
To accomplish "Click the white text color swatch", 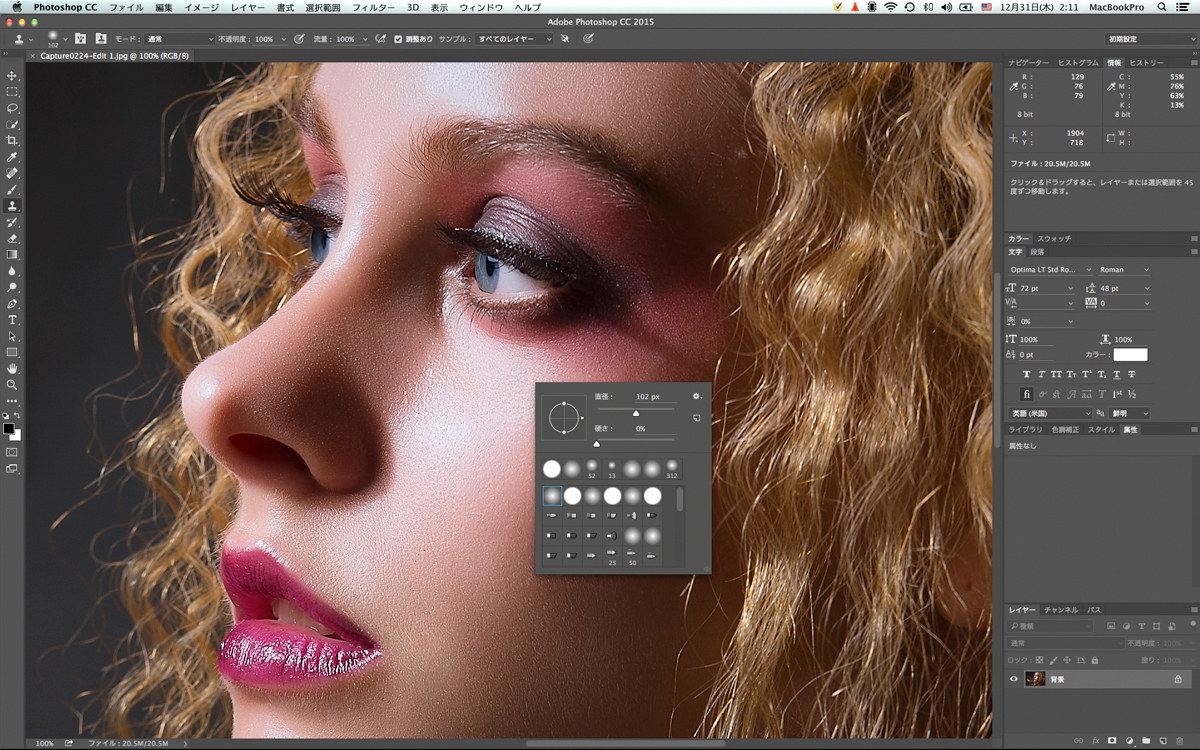I will coord(1131,355).
